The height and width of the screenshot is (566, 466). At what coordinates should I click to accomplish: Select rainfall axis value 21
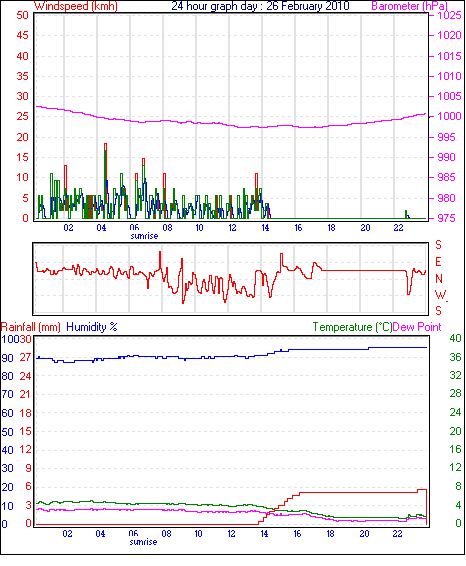click(x=25, y=394)
